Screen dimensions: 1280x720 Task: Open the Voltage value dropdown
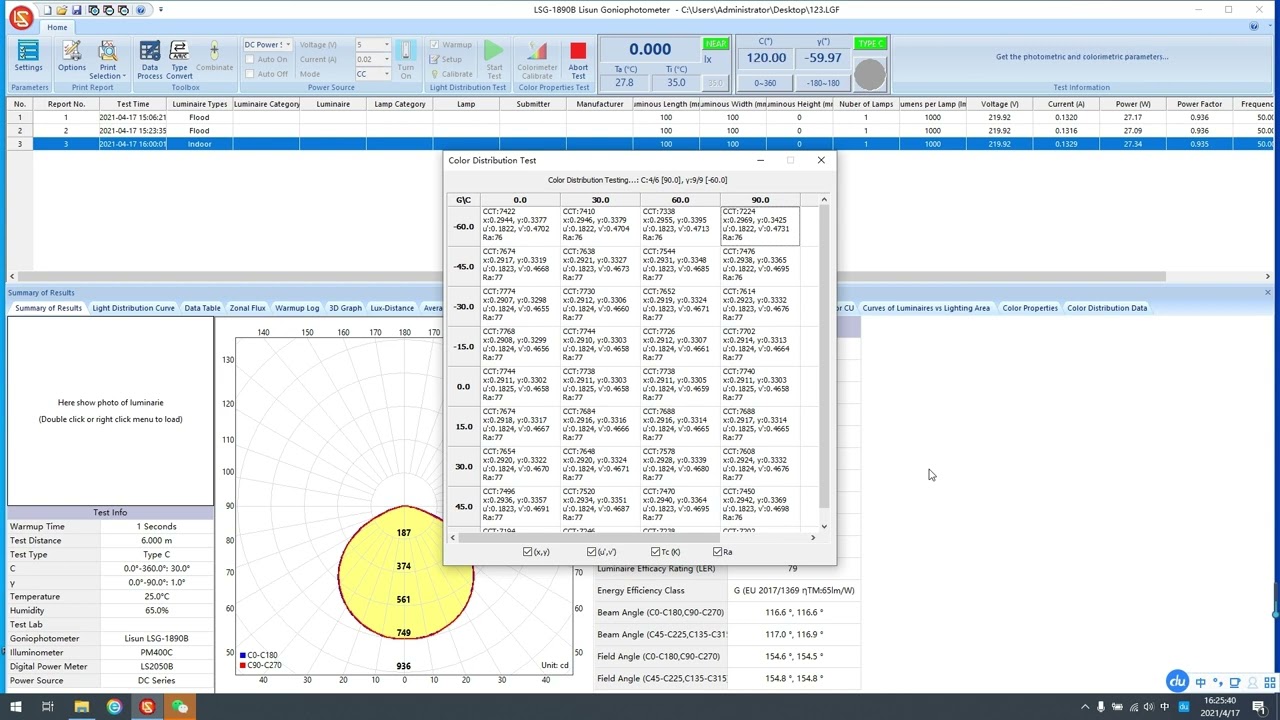pos(386,45)
